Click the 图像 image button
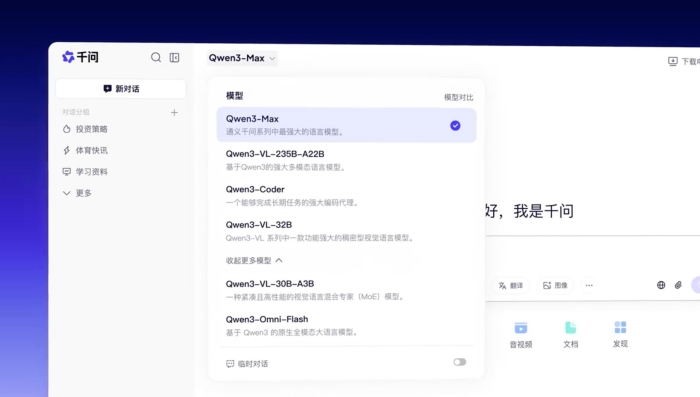This screenshot has height=397, width=700. (555, 285)
